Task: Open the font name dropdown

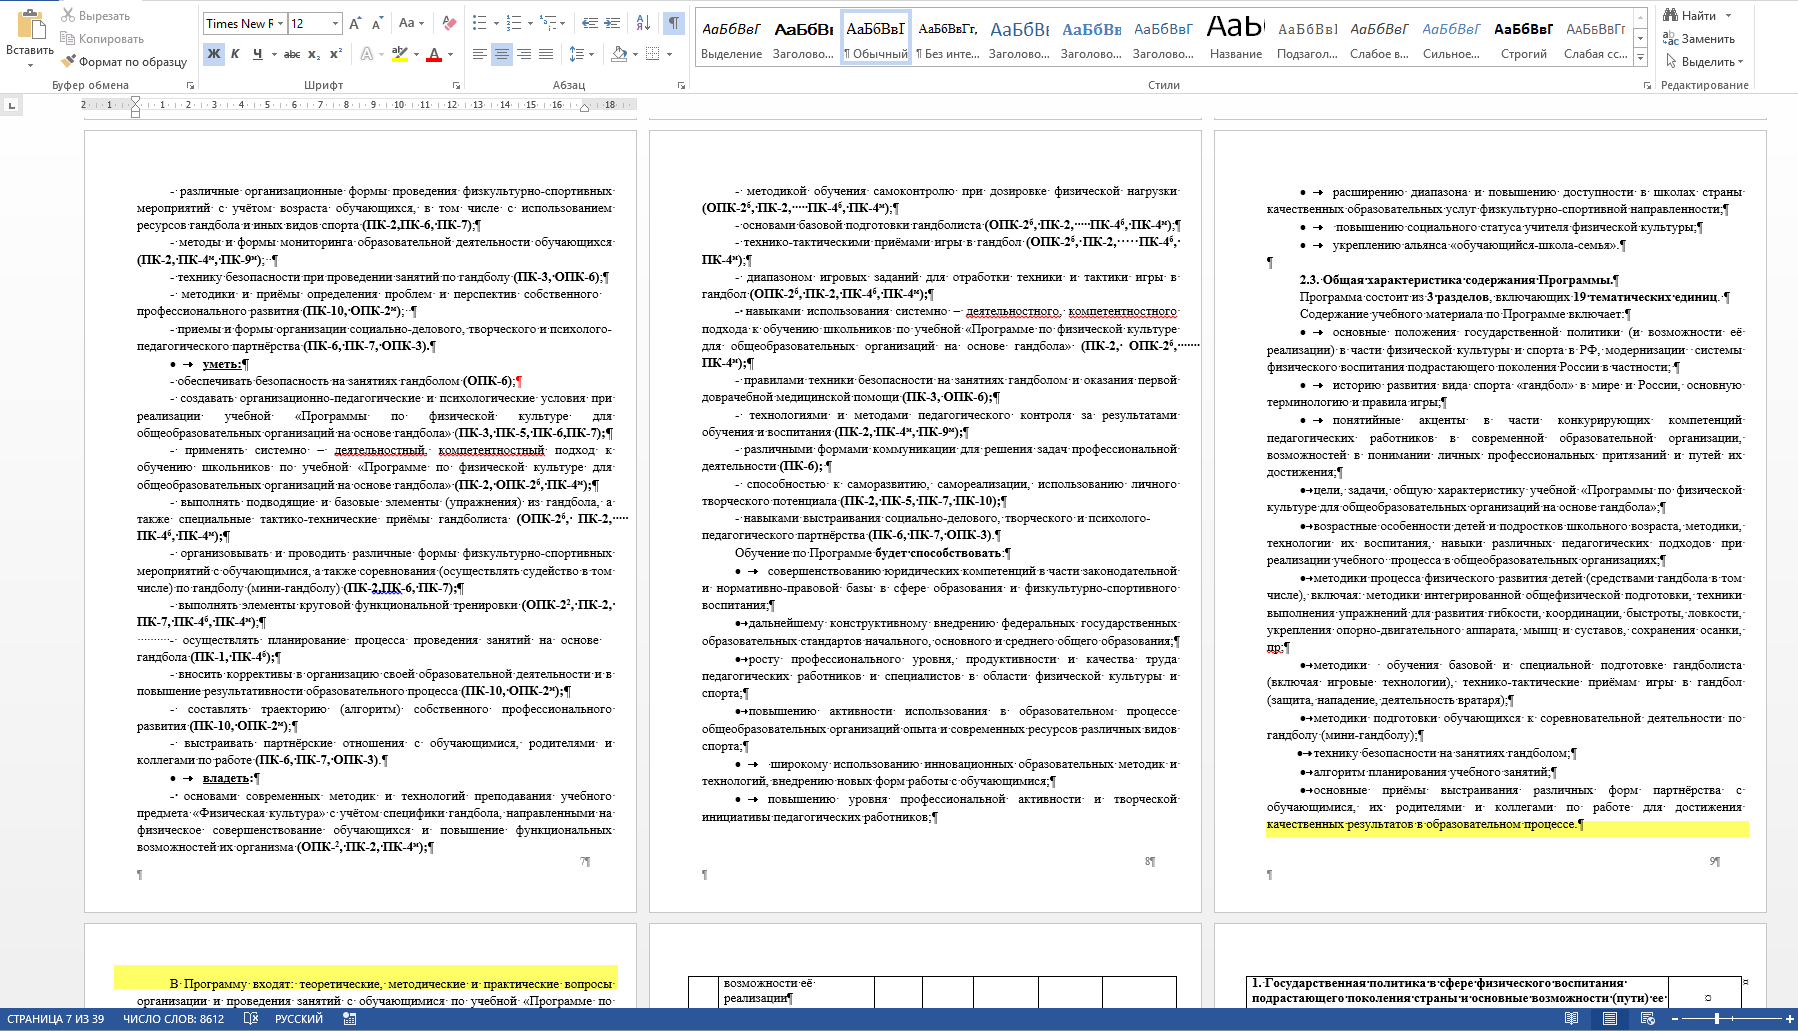Action: (x=281, y=23)
